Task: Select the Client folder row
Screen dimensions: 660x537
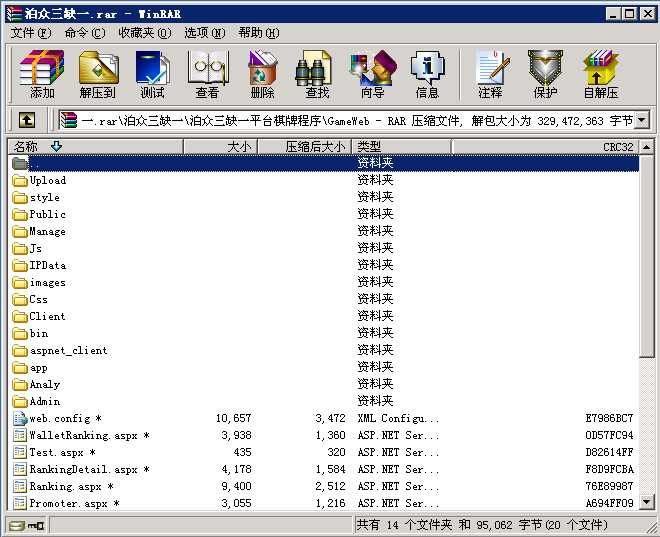Action: pos(323,316)
